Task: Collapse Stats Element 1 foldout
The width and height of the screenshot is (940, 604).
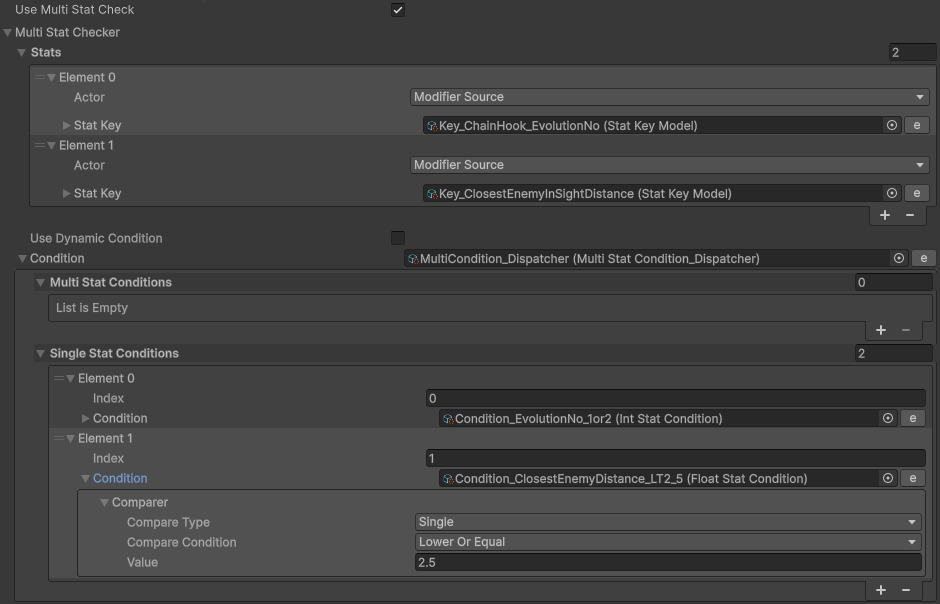Action: click(52, 145)
